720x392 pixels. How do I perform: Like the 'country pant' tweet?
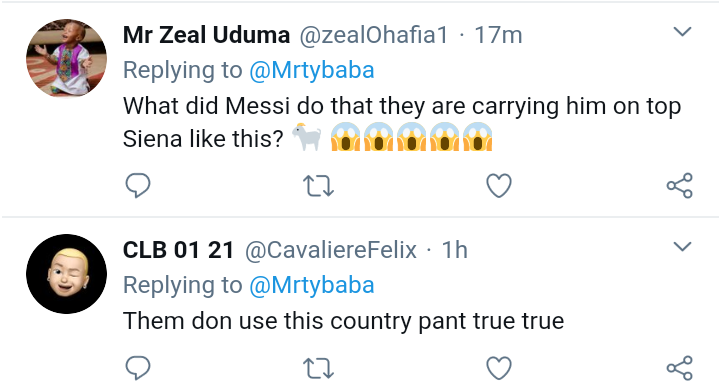pos(499,368)
